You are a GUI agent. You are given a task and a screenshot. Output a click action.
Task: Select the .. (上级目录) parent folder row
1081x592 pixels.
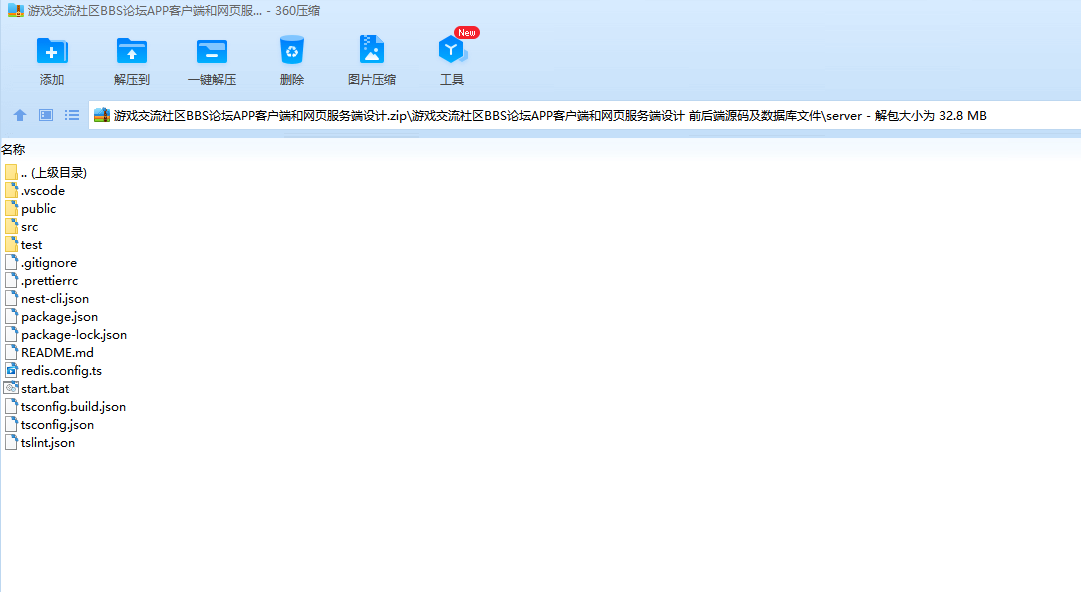pyautogui.click(x=46, y=172)
